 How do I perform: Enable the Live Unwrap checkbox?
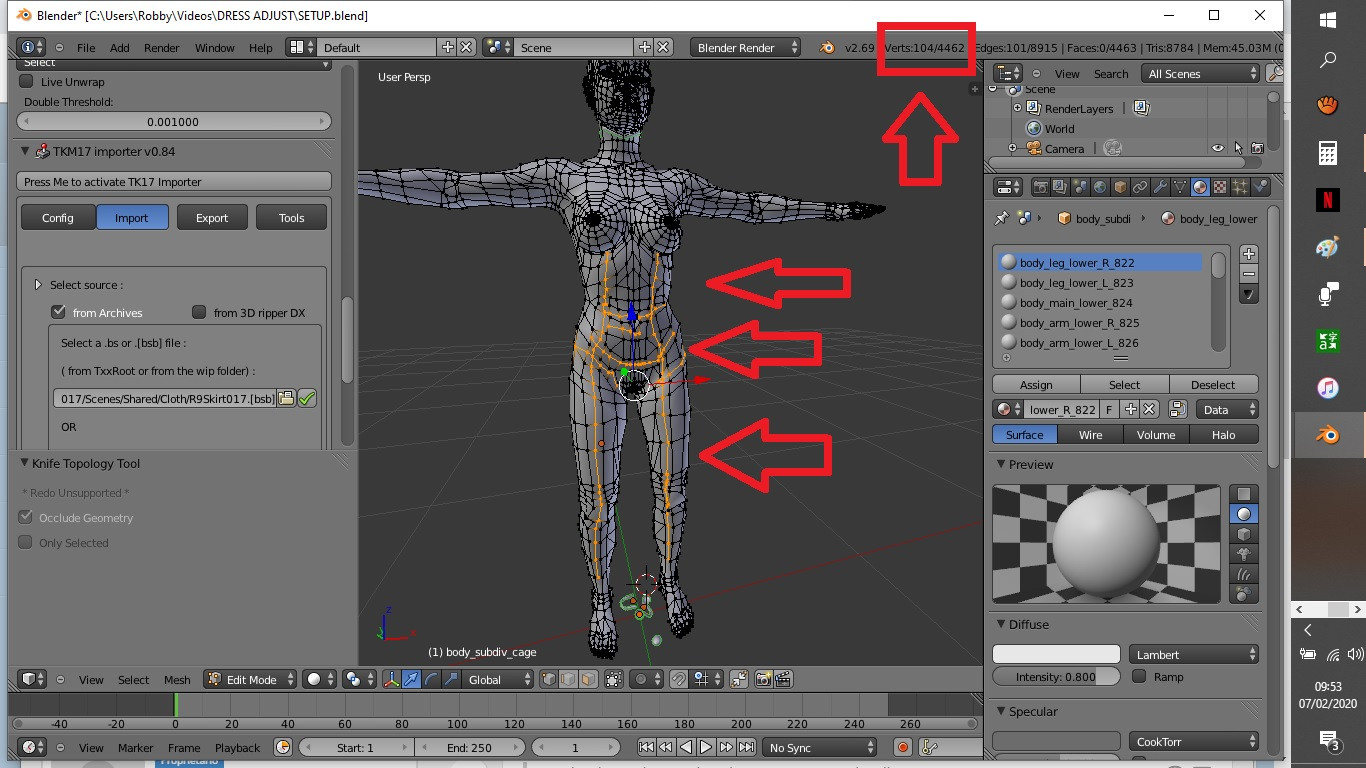pyautogui.click(x=27, y=82)
